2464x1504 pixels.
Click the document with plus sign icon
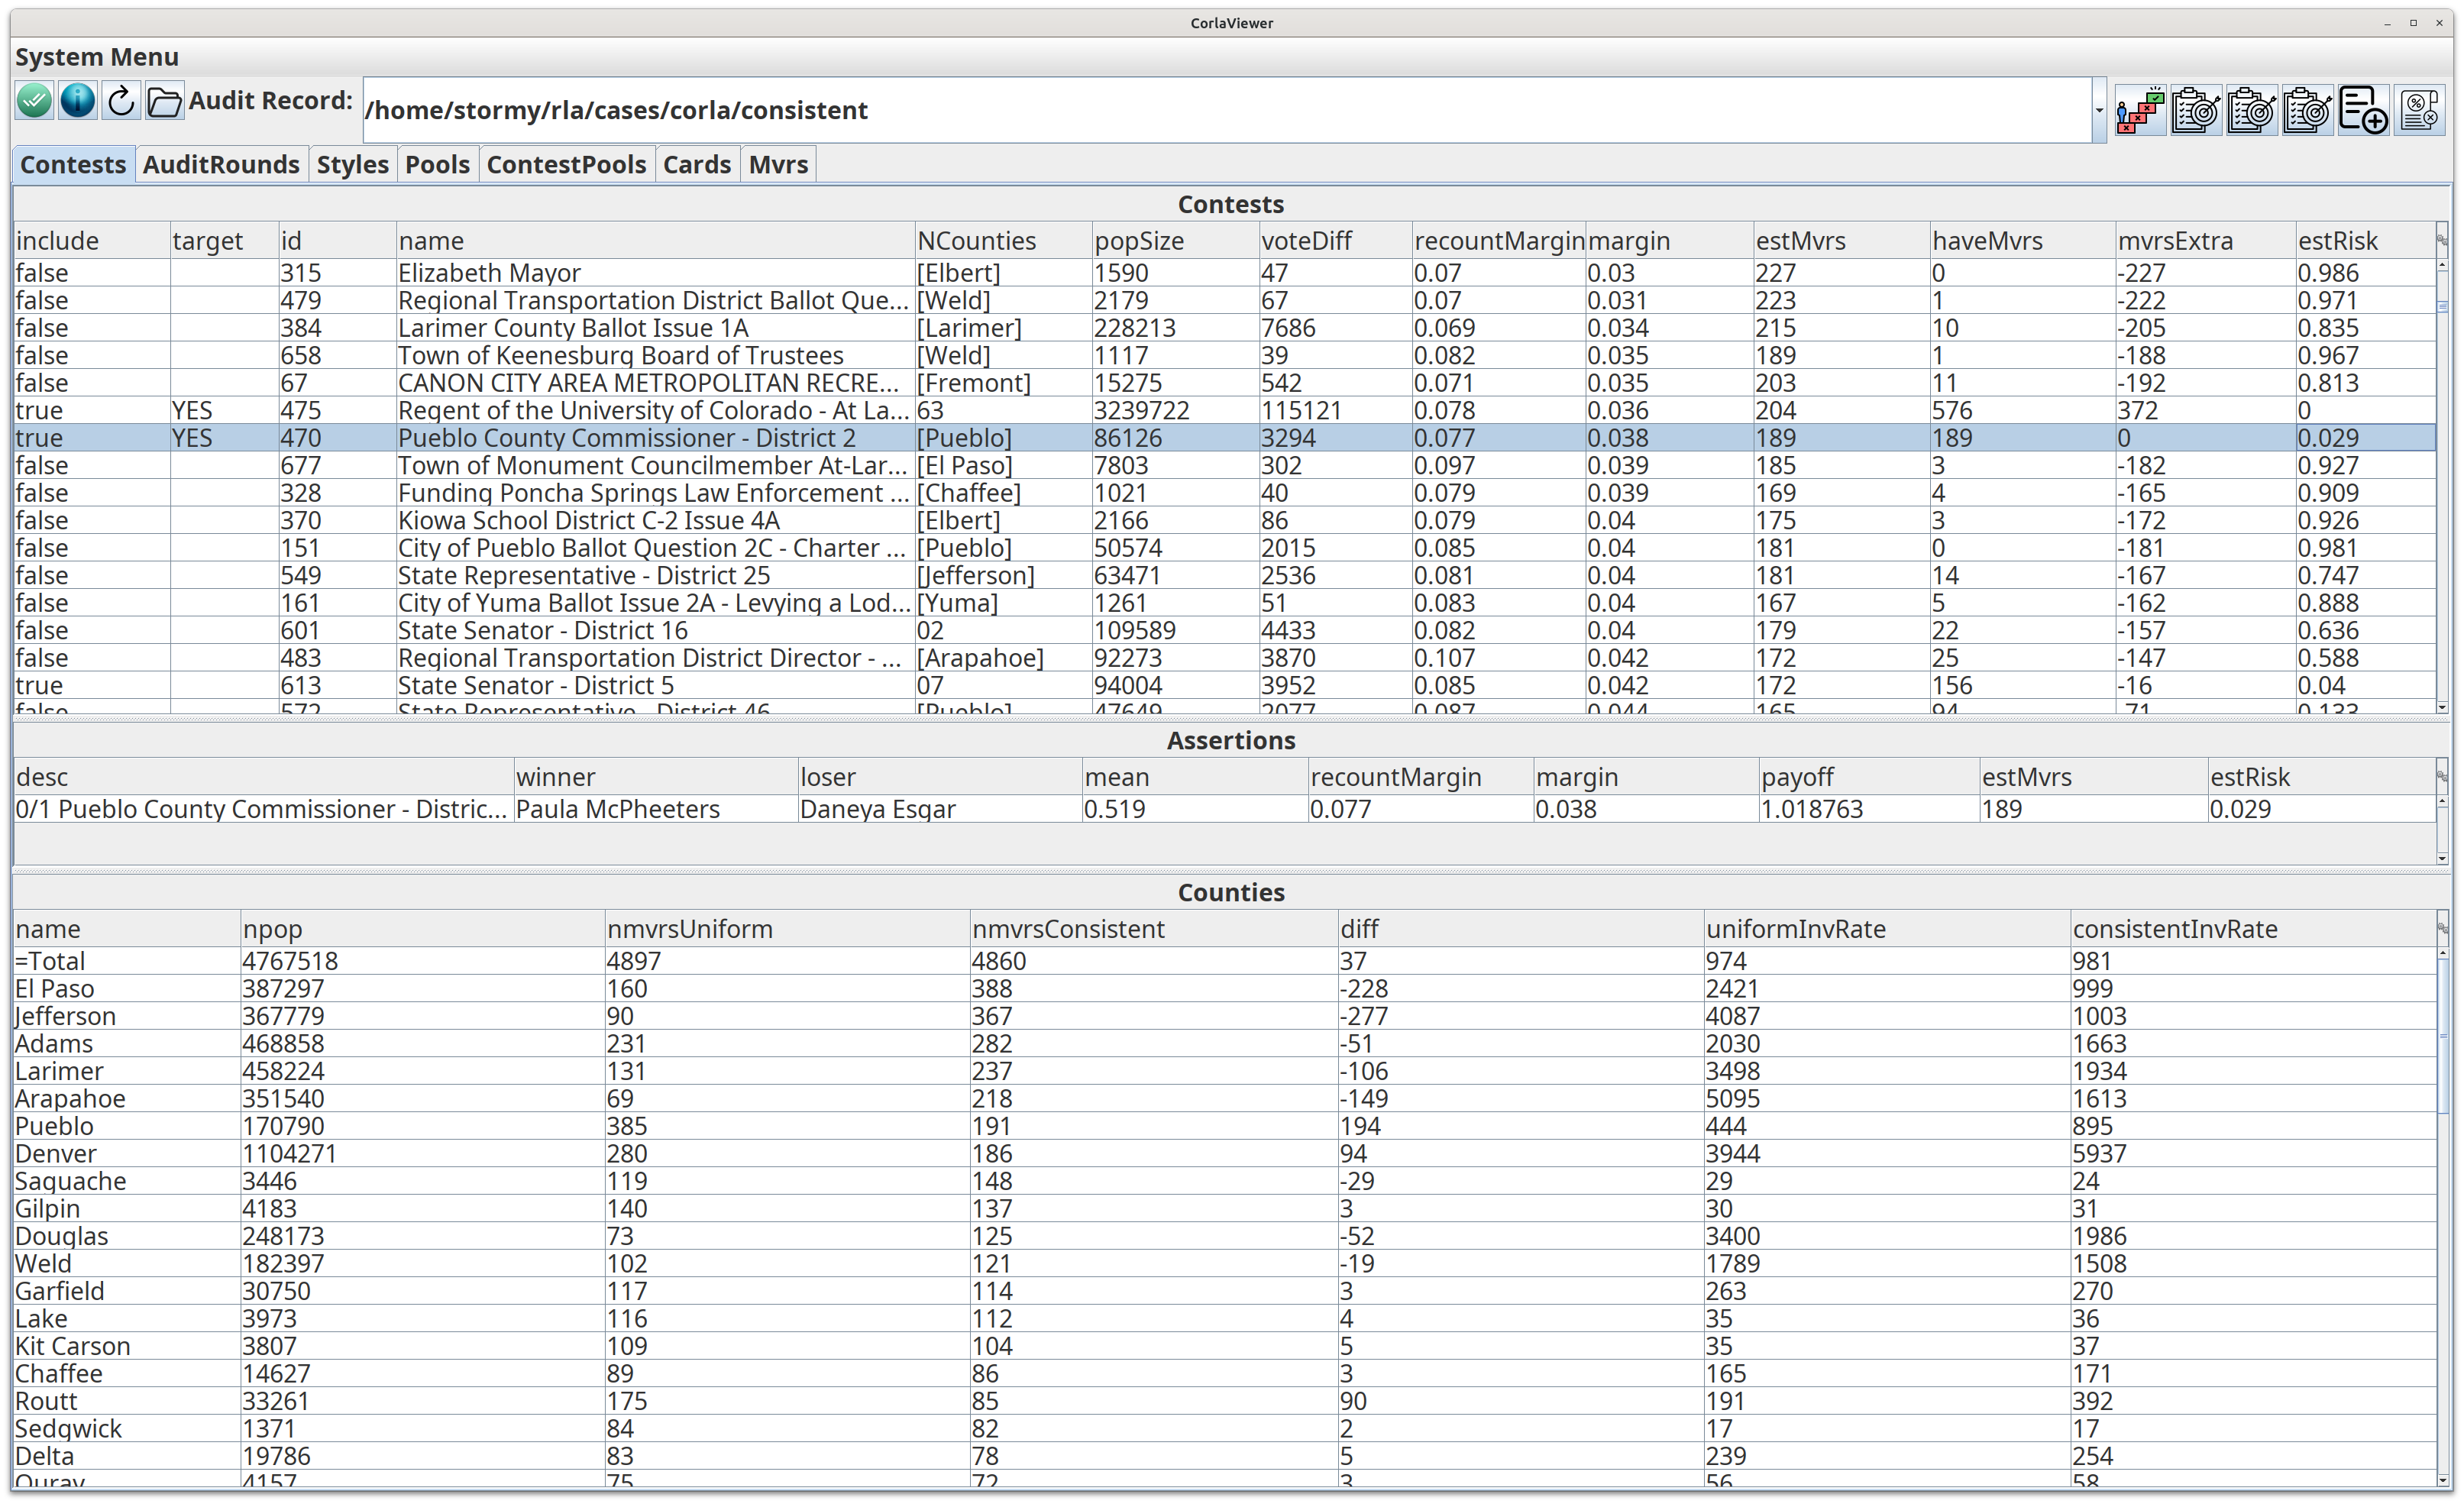coord(2364,110)
